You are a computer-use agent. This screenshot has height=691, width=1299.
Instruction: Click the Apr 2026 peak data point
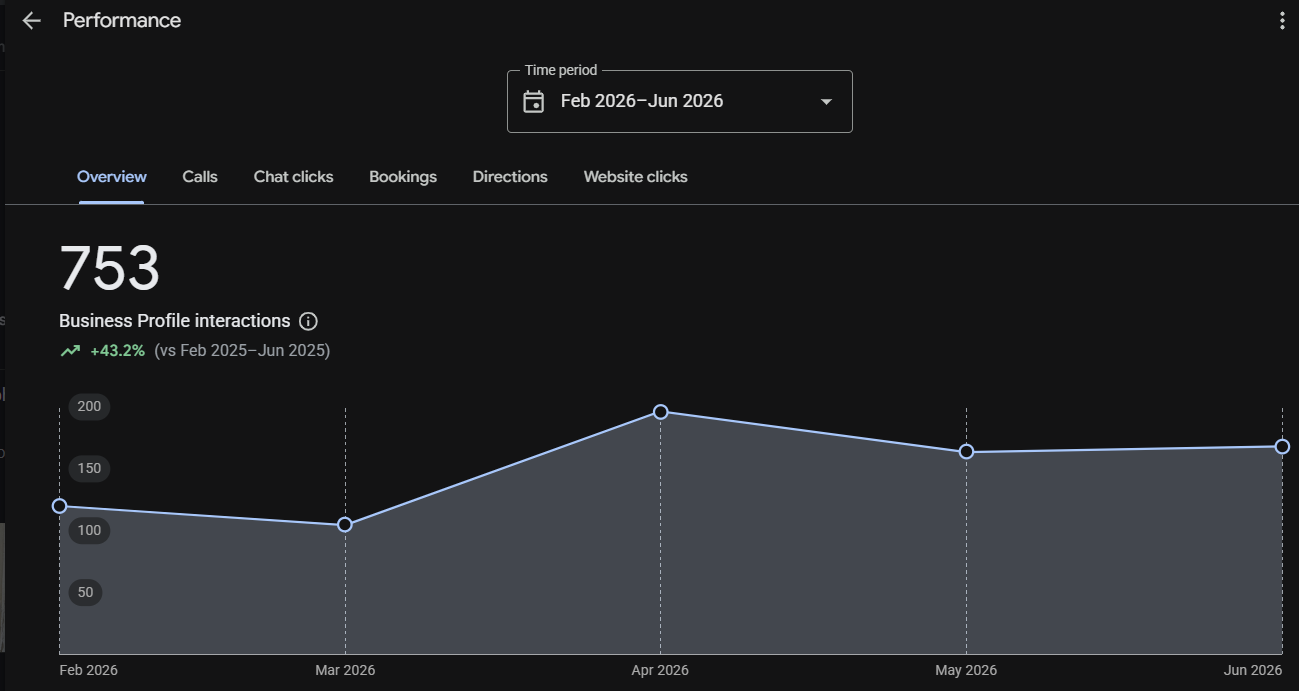click(660, 412)
